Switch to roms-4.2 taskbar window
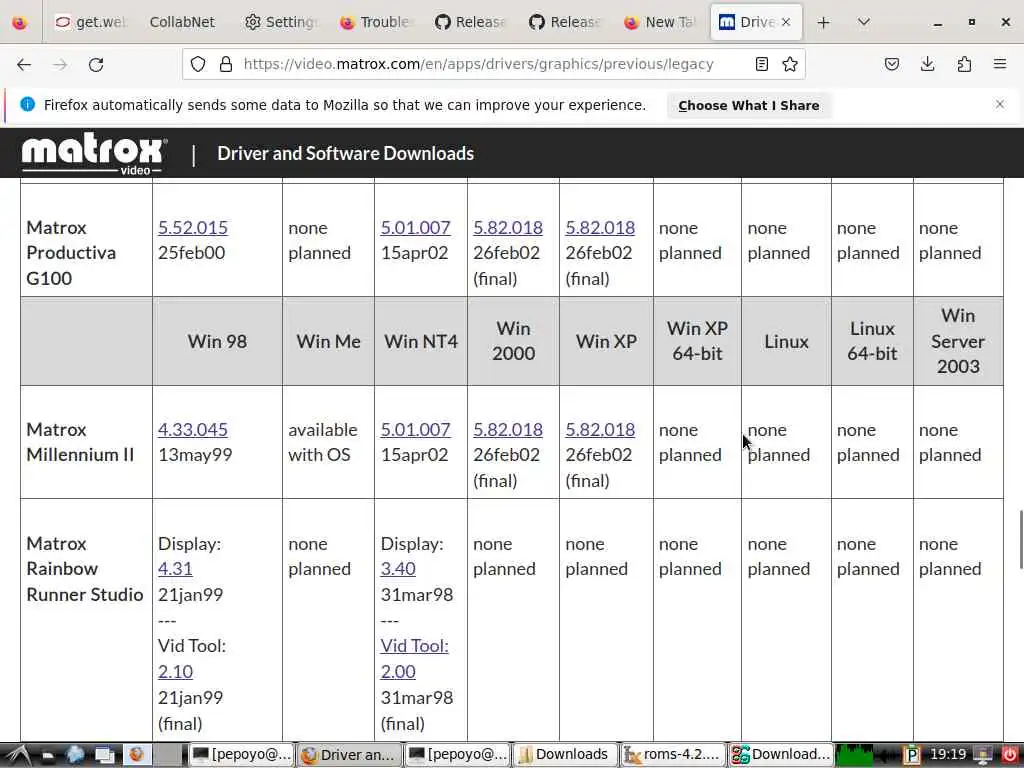1024x768 pixels. coord(673,755)
